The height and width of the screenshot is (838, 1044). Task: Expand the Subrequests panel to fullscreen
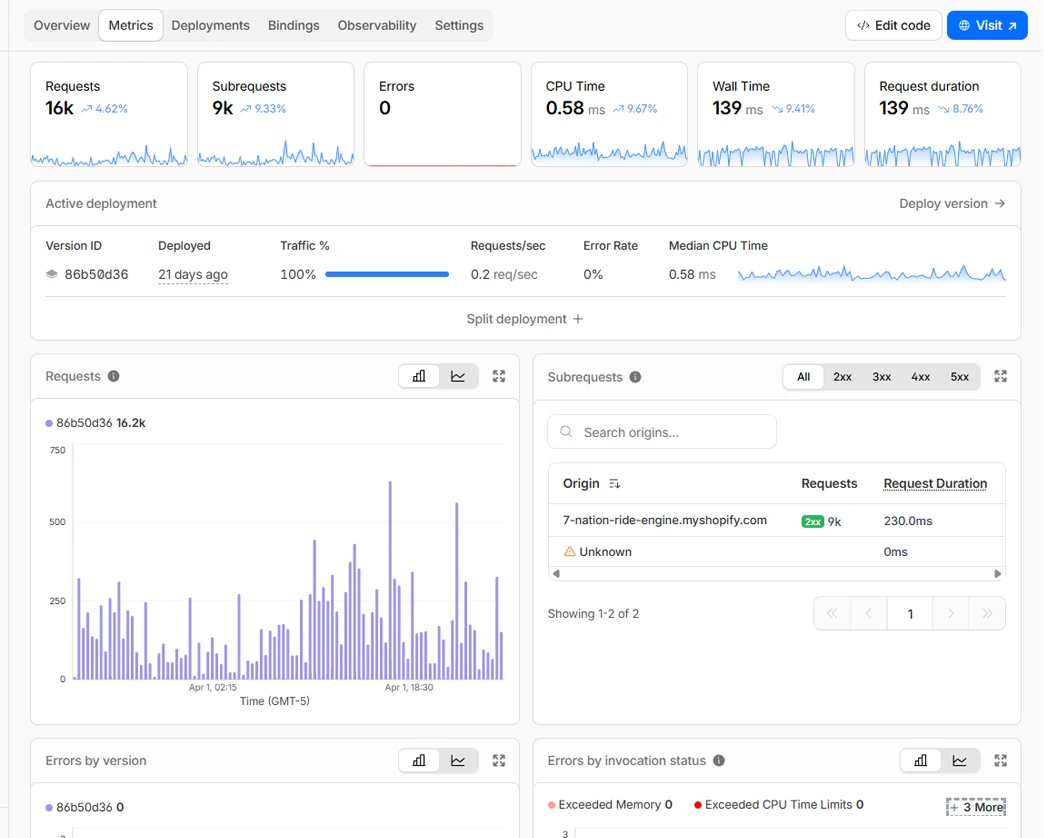coord(1000,377)
